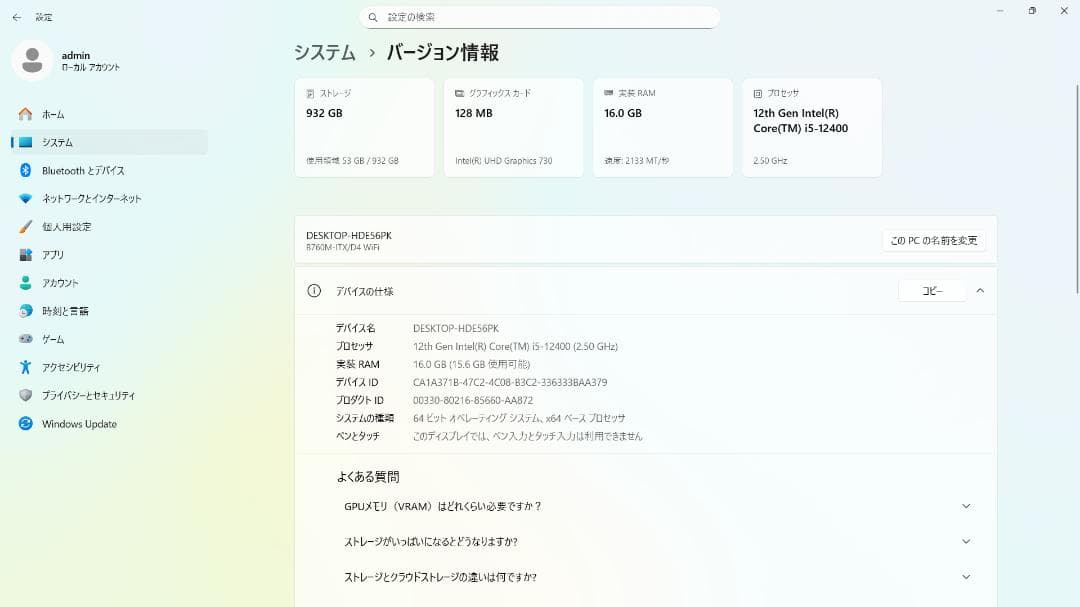Expand the ストレージとクラウドストレージの違い question
This screenshot has height=607, width=1080.
[965, 577]
